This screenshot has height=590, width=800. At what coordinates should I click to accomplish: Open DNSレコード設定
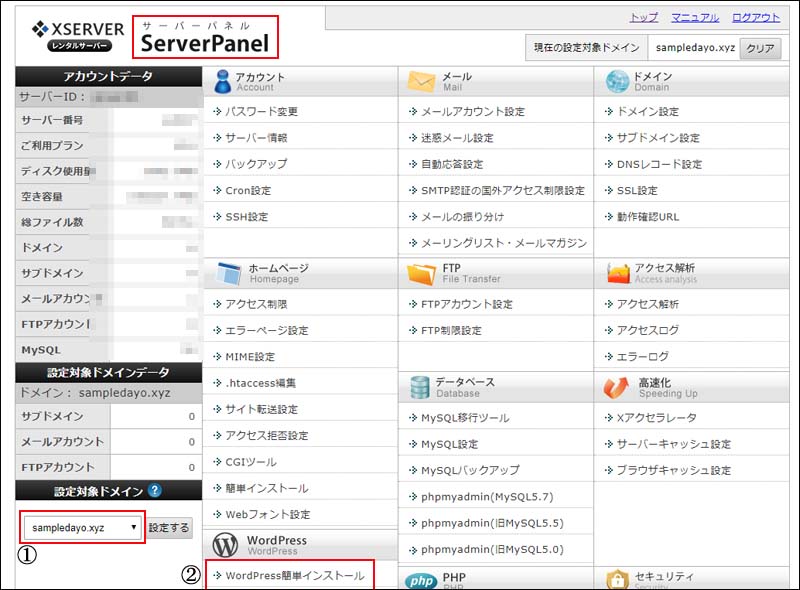tap(659, 164)
